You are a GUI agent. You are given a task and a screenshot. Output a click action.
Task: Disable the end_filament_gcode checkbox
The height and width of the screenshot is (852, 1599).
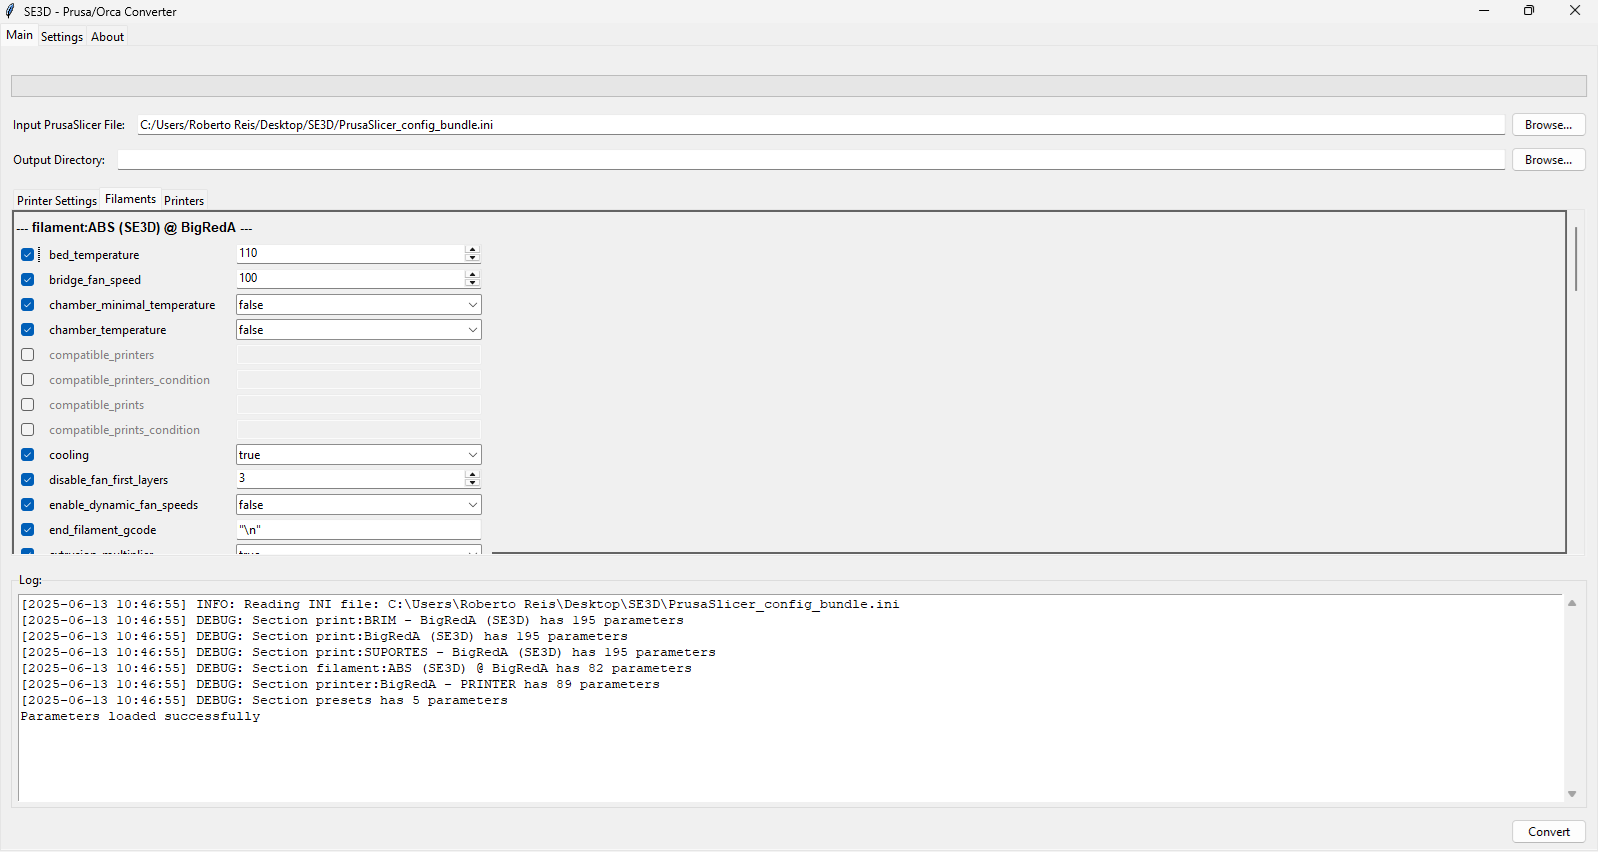tap(28, 530)
